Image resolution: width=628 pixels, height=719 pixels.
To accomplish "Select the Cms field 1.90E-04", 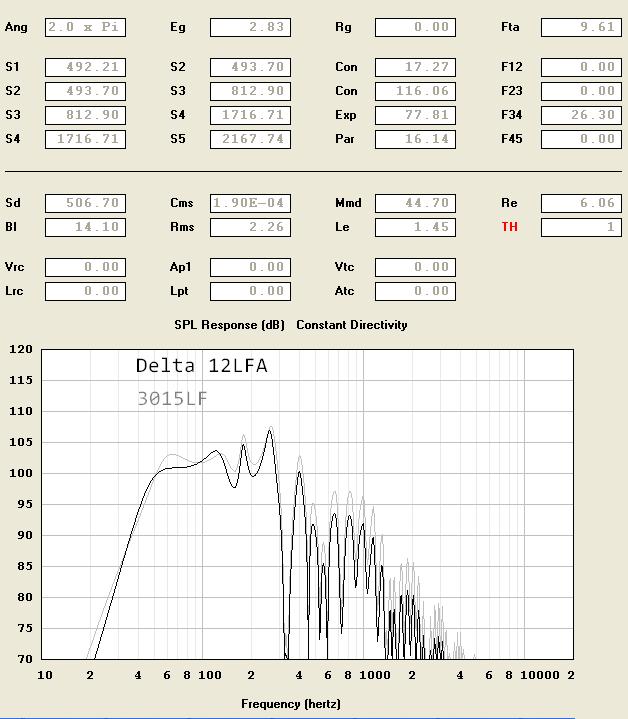I will click(250, 203).
